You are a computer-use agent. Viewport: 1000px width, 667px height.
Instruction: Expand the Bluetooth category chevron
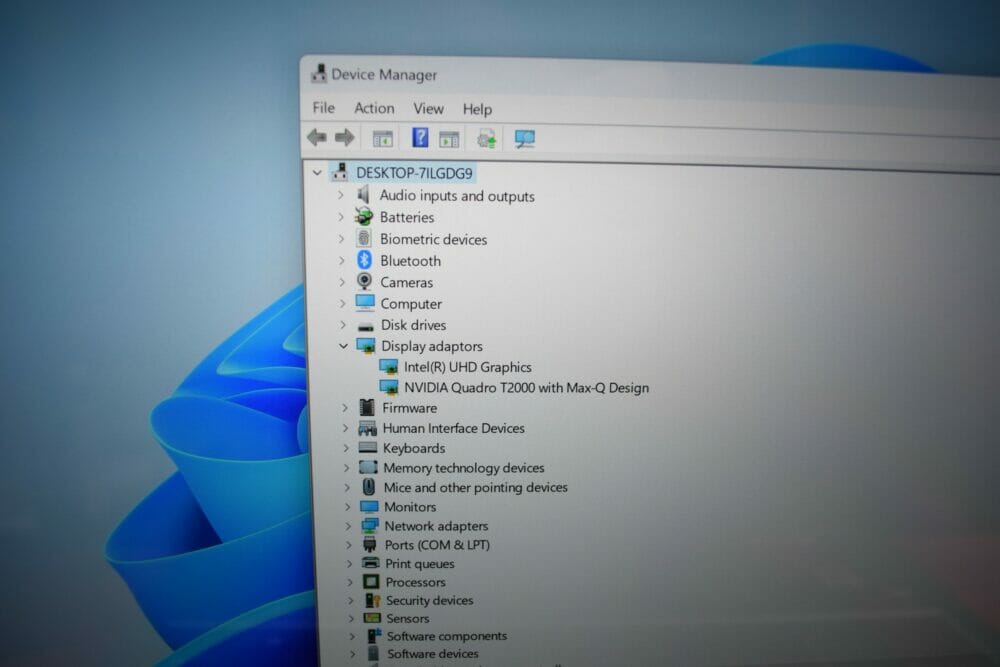(342, 260)
